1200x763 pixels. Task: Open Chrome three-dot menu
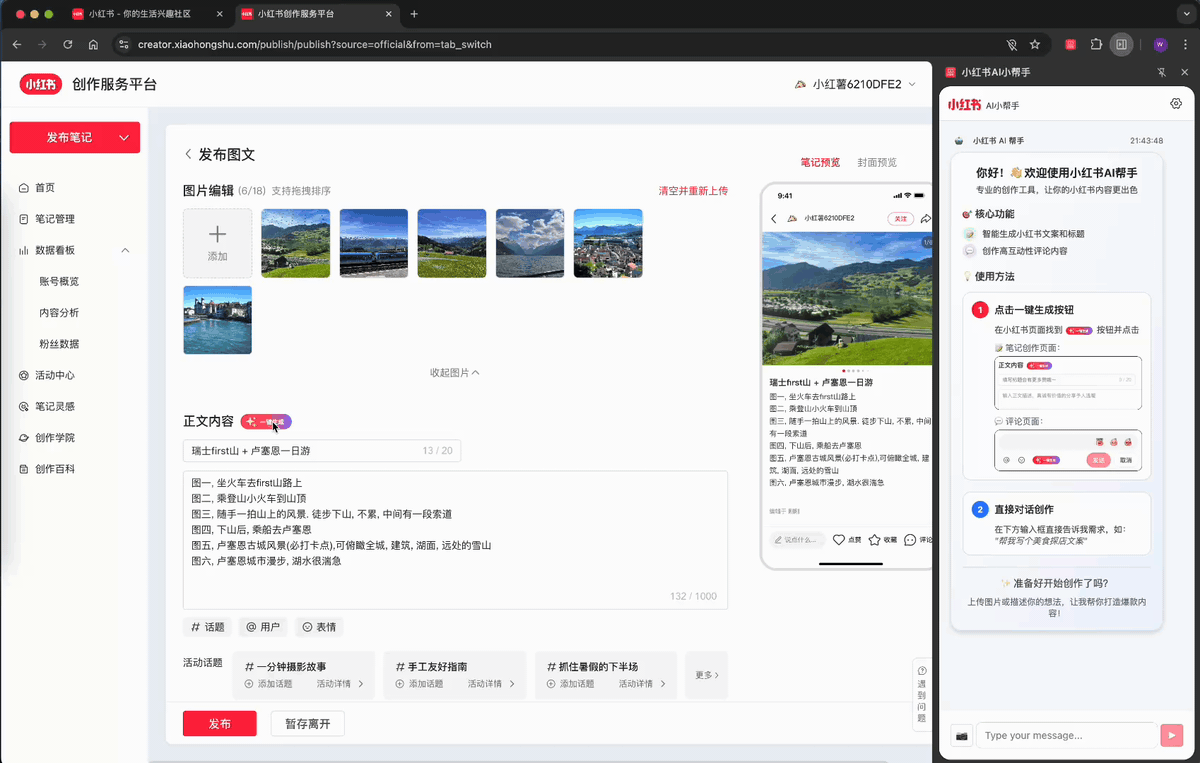pyautogui.click(x=1185, y=44)
